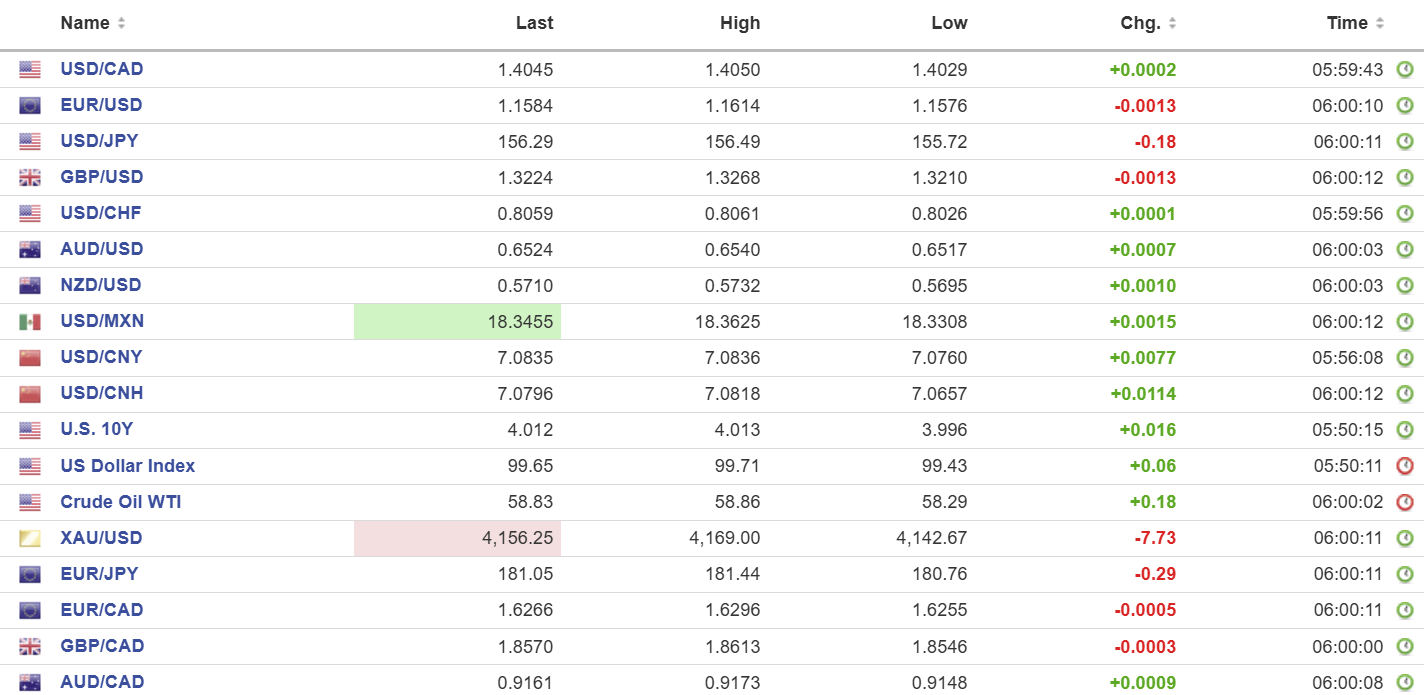Click the red clock icon for US Dollar Index
1424x695 pixels.
tap(1404, 466)
